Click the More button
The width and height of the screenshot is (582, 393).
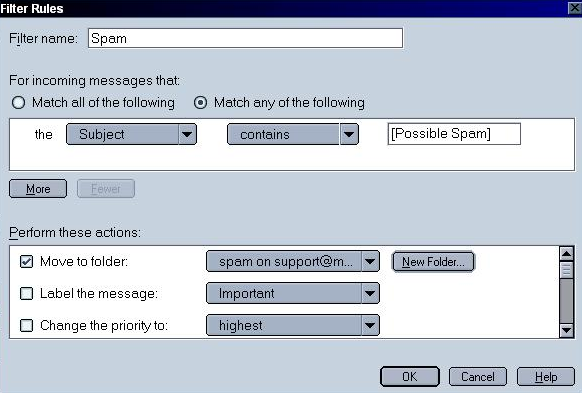pyautogui.click(x=38, y=189)
